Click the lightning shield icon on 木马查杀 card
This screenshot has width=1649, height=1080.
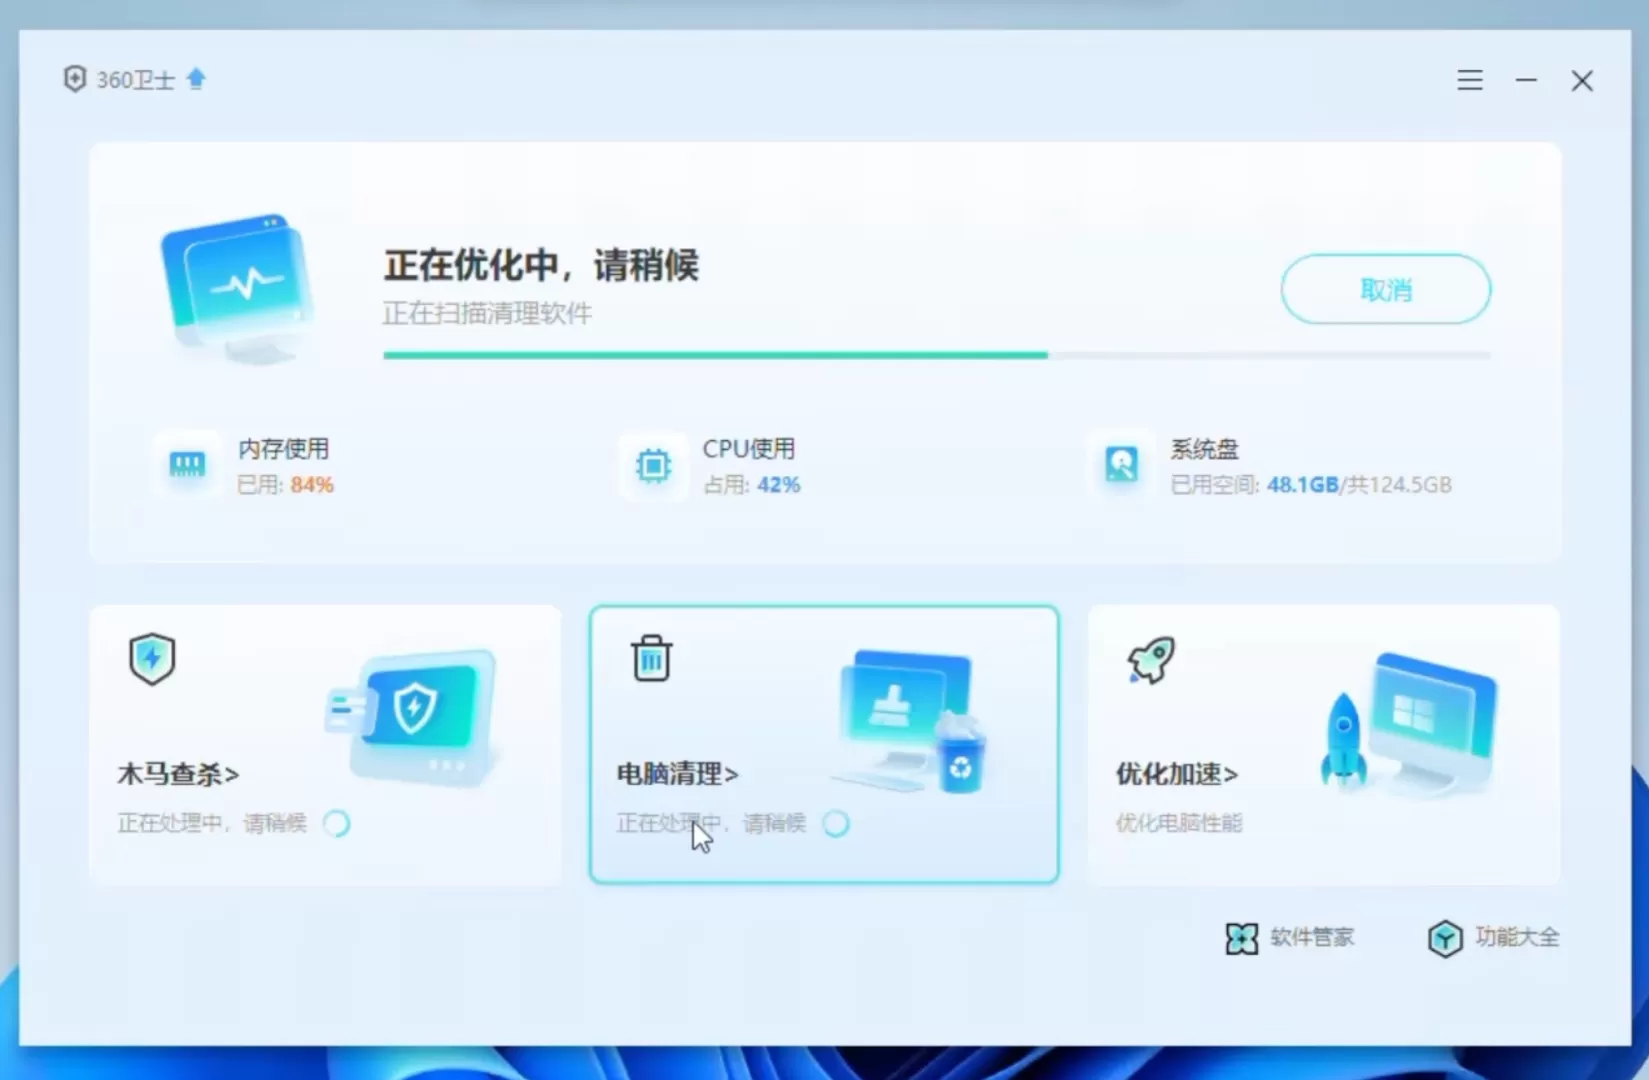[152, 658]
